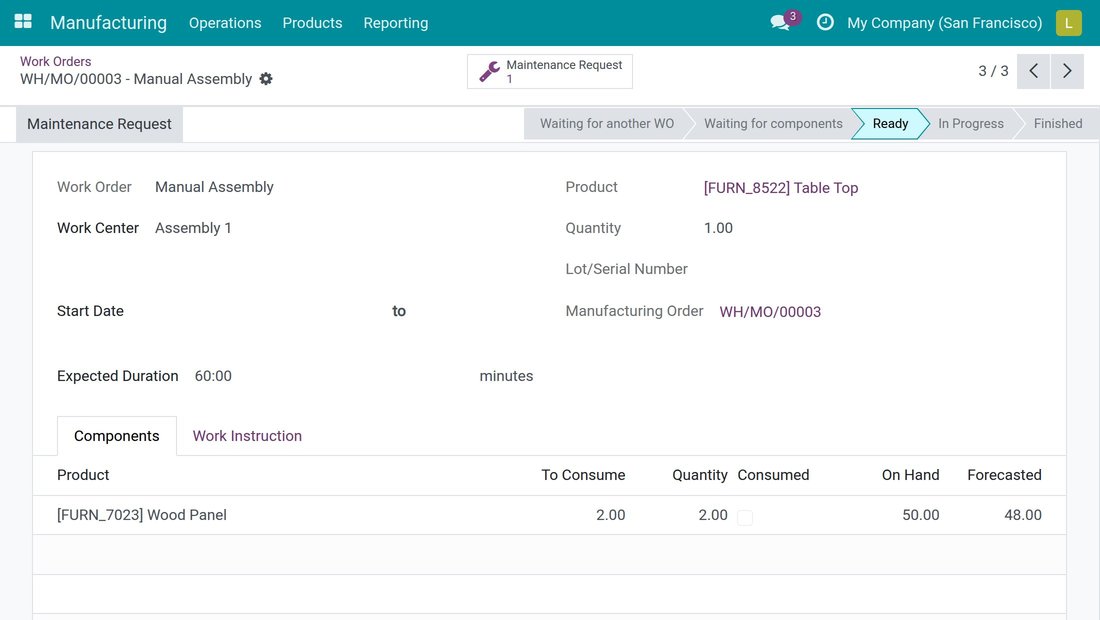This screenshot has width=1100, height=620.
Task: Click the Manufacturing app title
Action: 109,22
